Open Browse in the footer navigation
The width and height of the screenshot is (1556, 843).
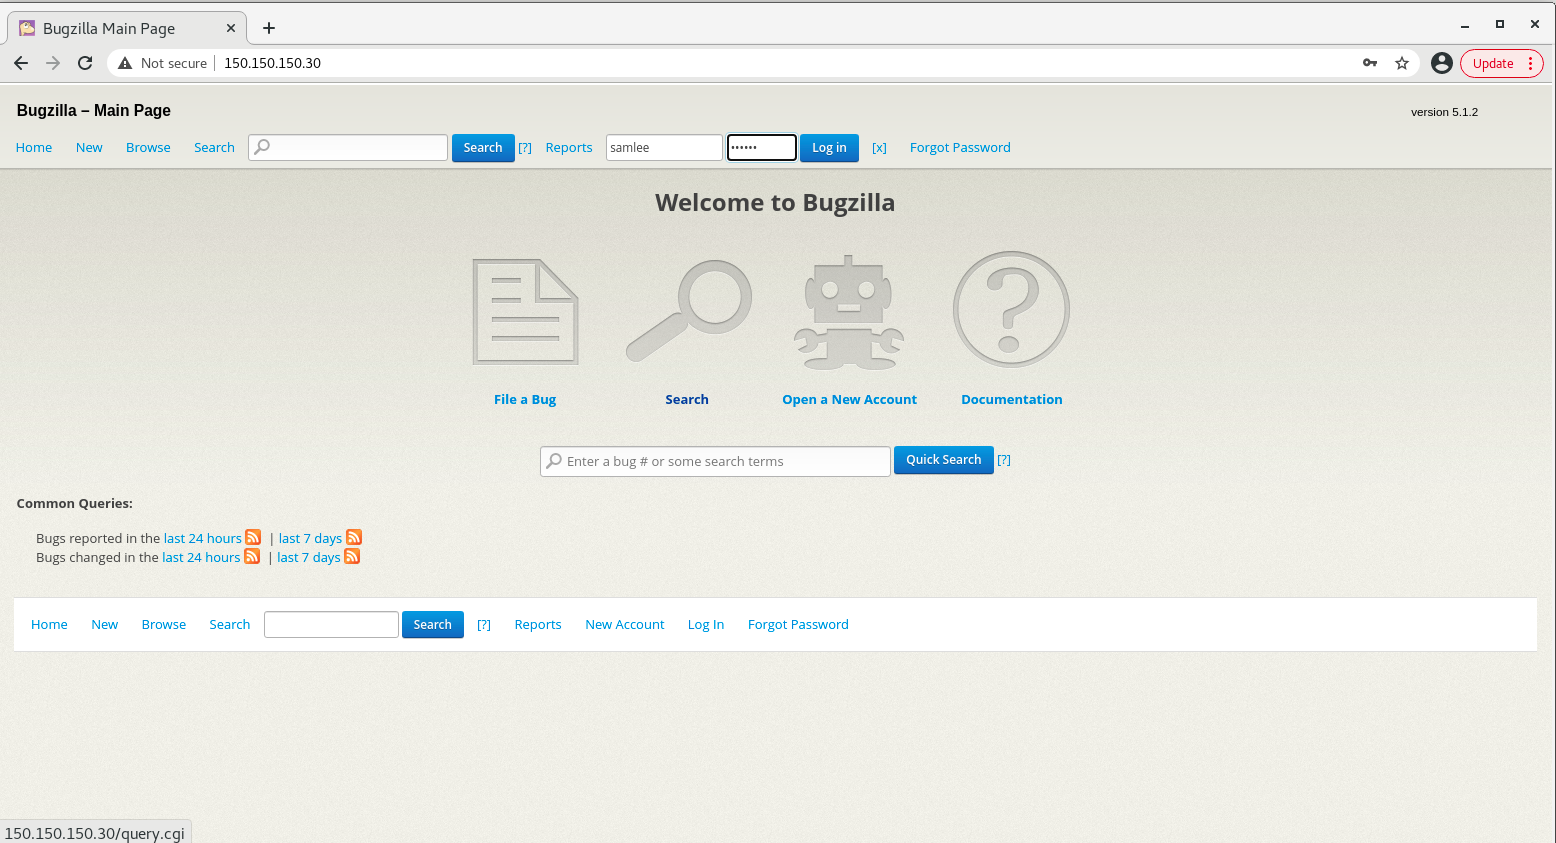click(x=164, y=624)
